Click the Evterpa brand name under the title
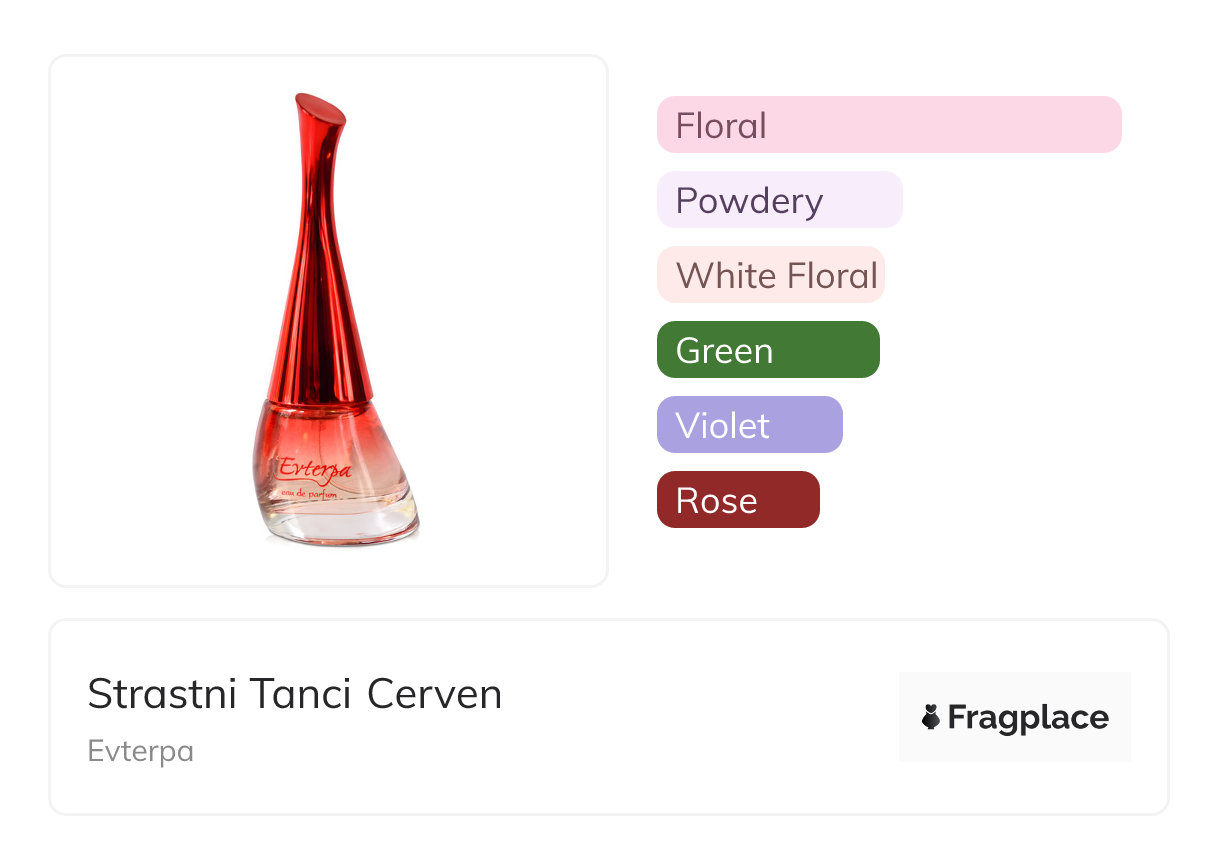 tap(140, 751)
